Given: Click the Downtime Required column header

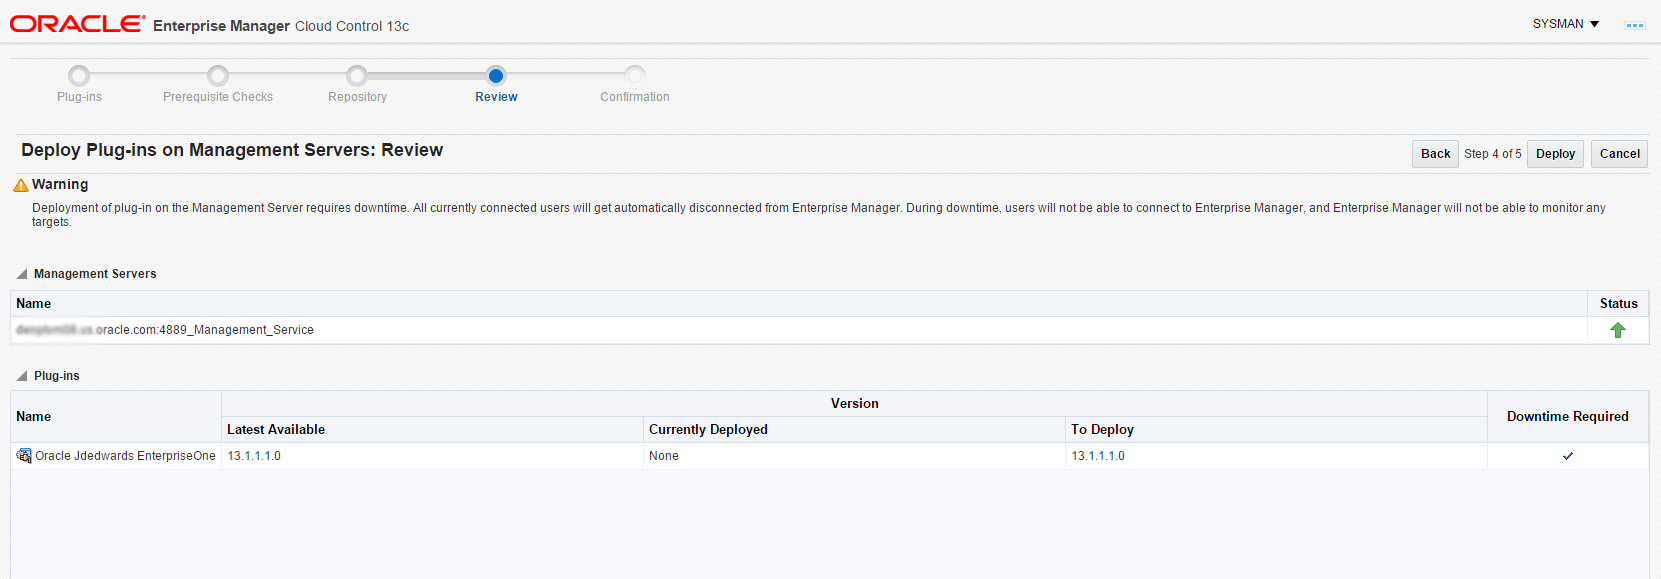Looking at the screenshot, I should pyautogui.click(x=1567, y=417).
